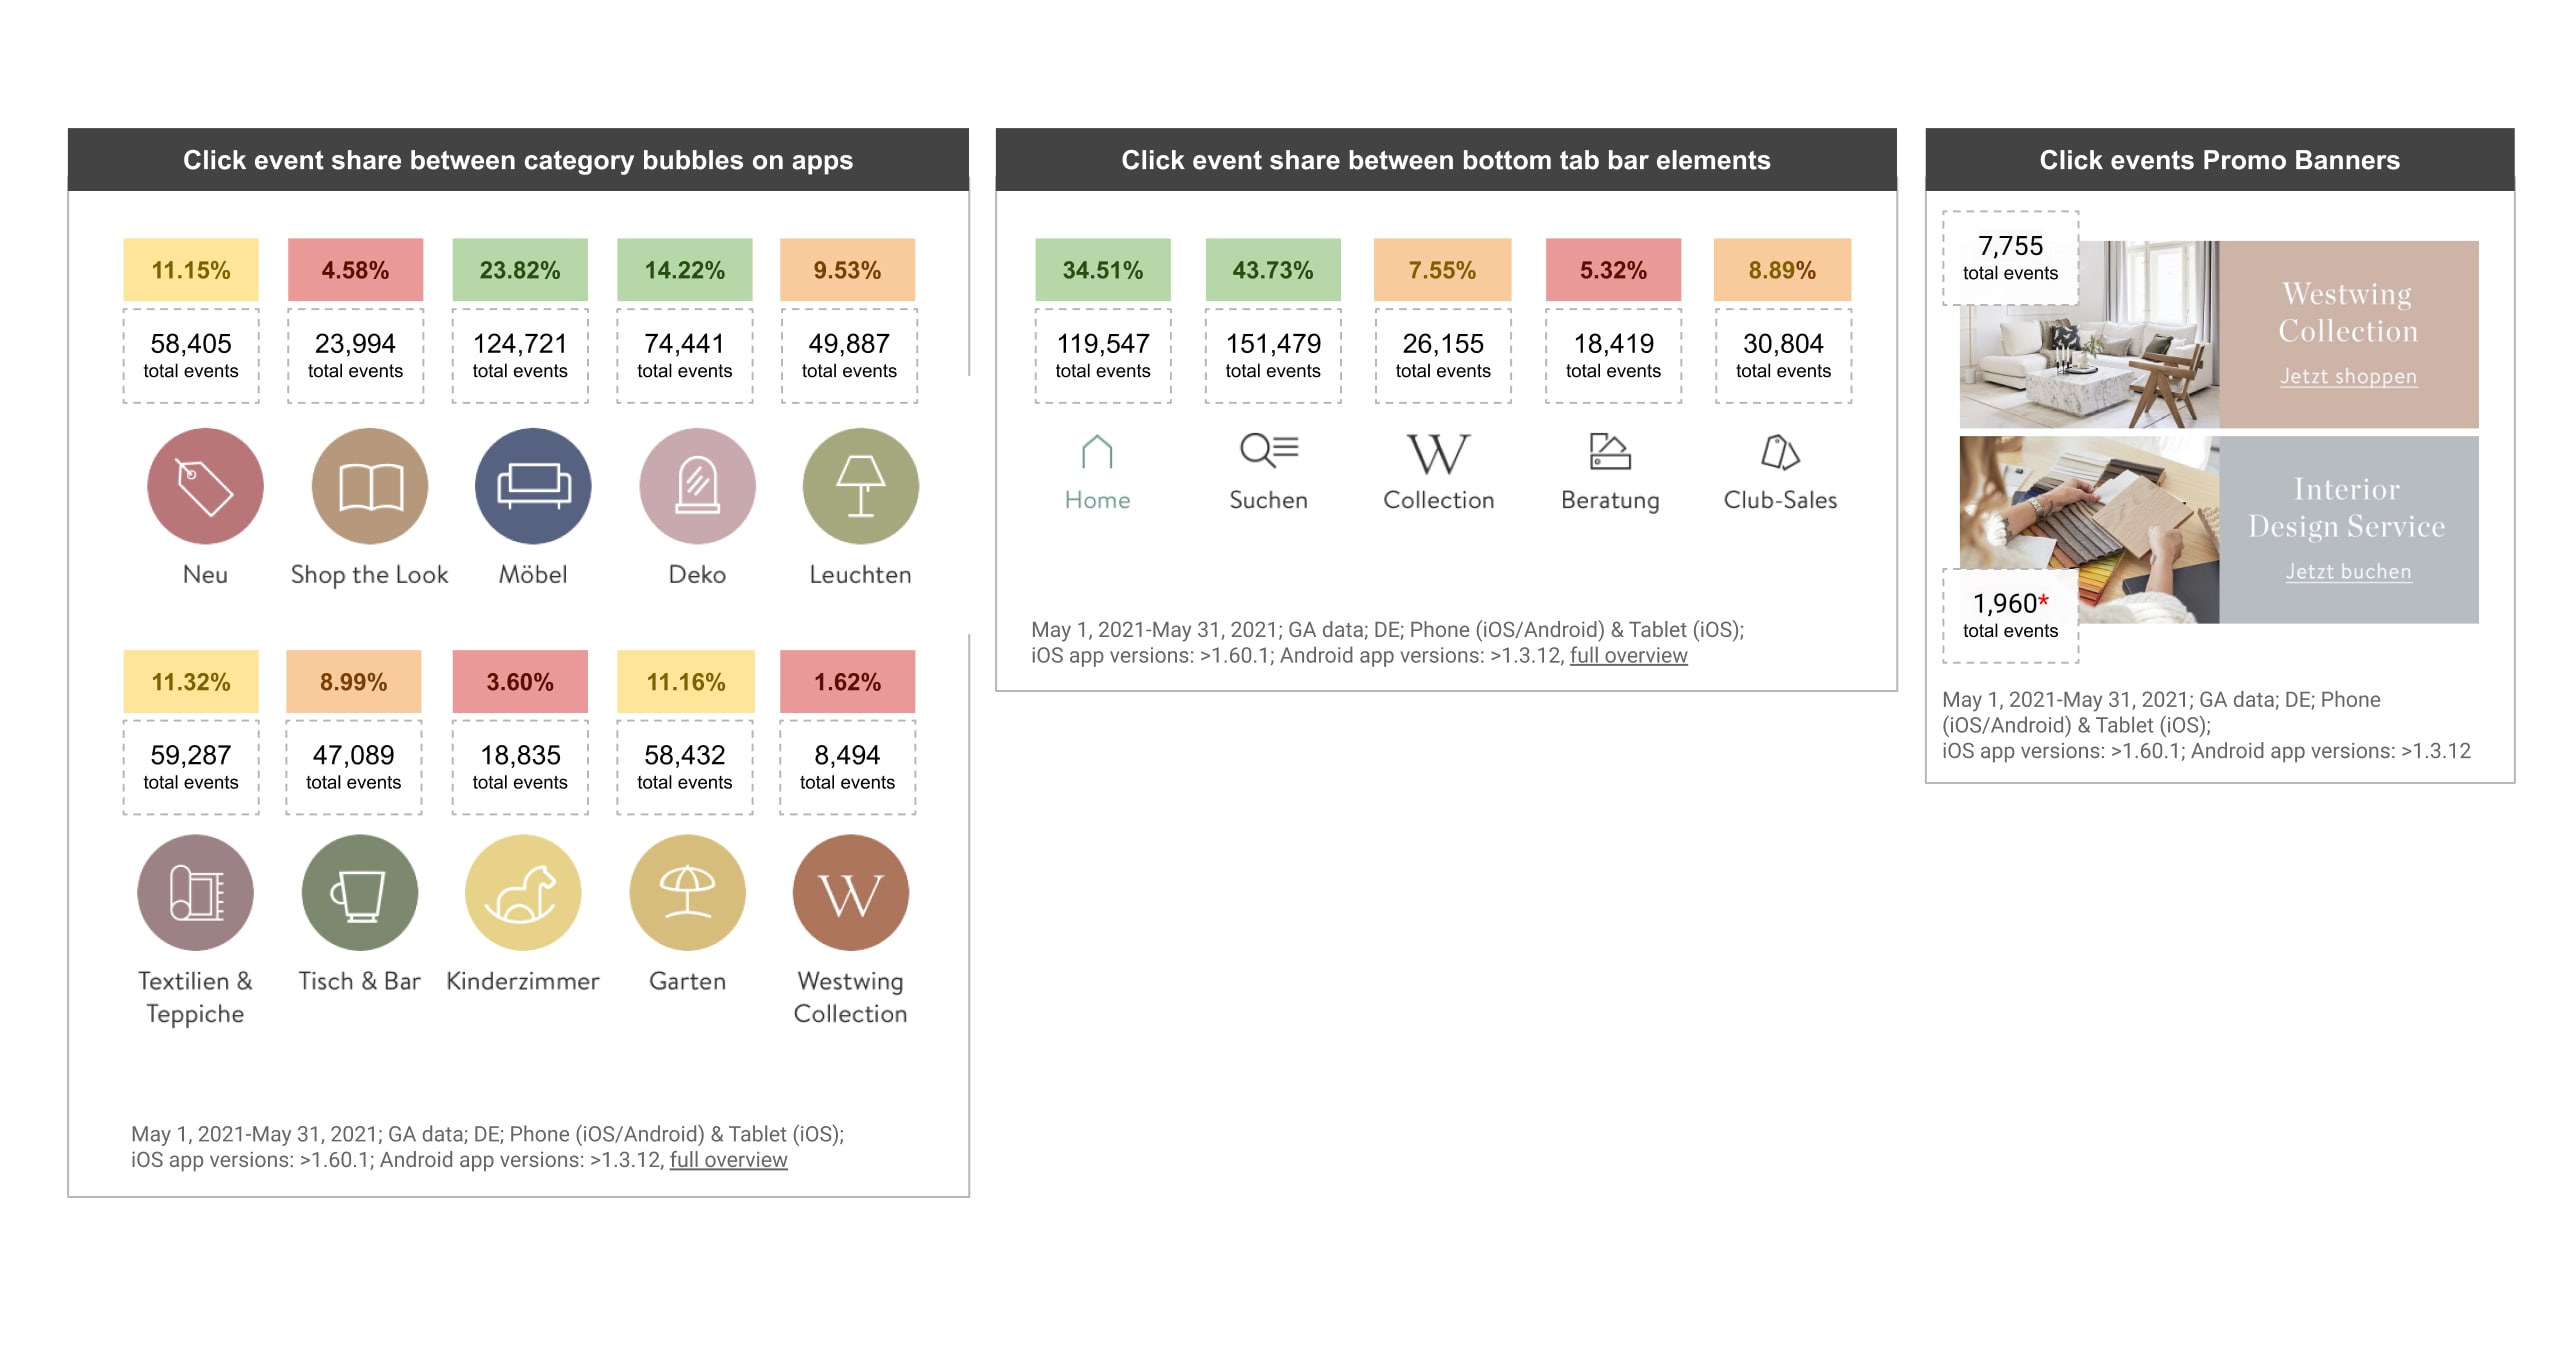The height and width of the screenshot is (1350, 2560).
Task: Select the Shop the Look book icon
Action: tap(370, 487)
